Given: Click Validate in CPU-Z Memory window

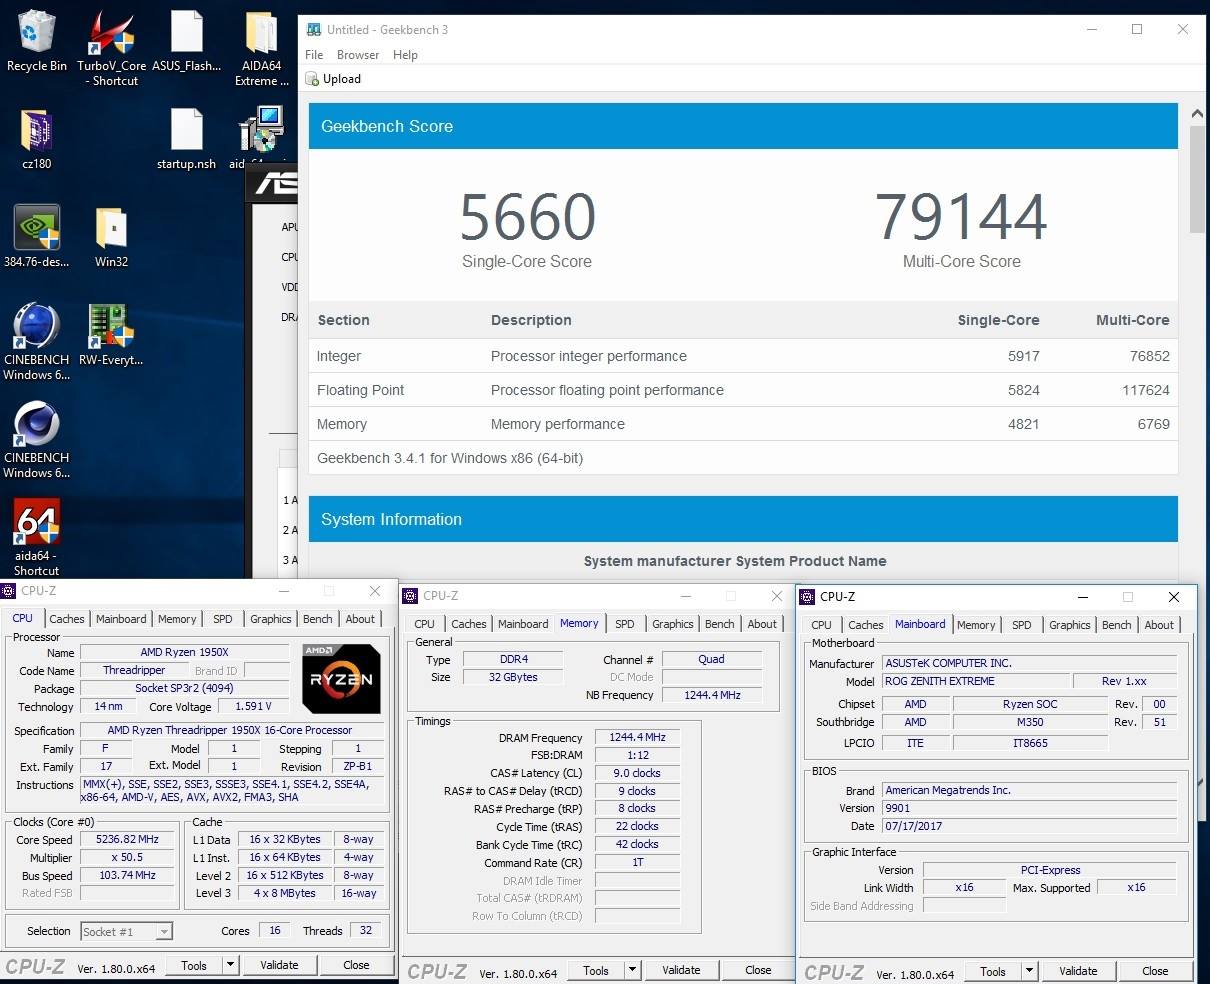Looking at the screenshot, I should pos(681,970).
